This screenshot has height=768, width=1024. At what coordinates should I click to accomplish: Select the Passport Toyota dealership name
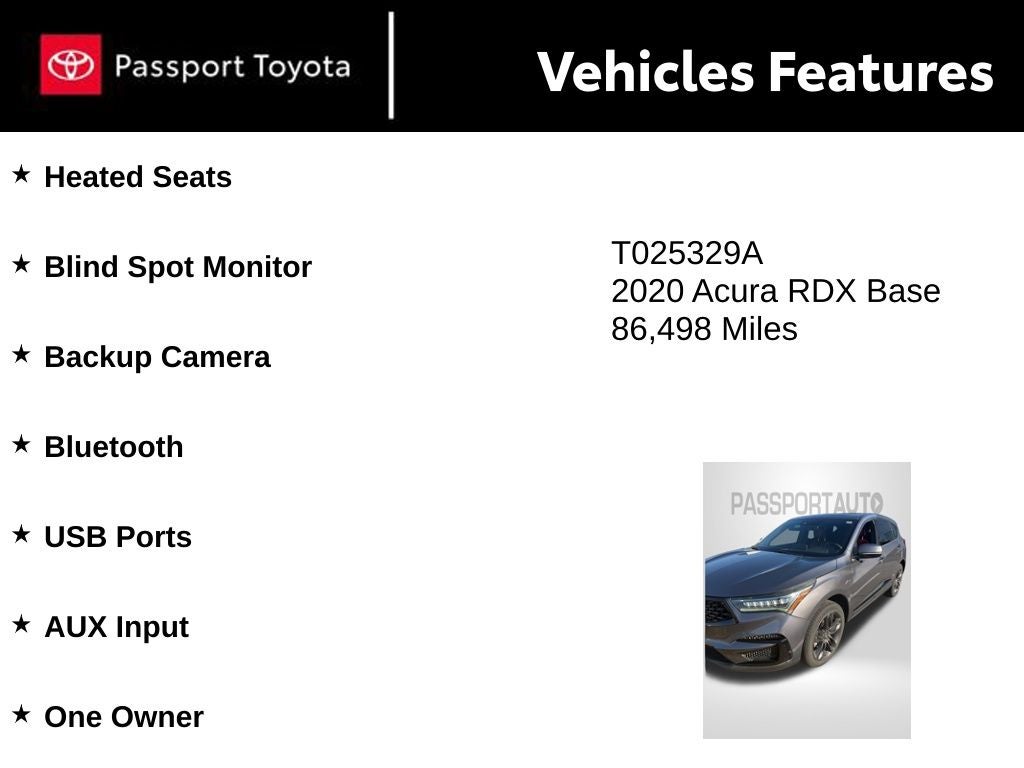[x=232, y=67]
